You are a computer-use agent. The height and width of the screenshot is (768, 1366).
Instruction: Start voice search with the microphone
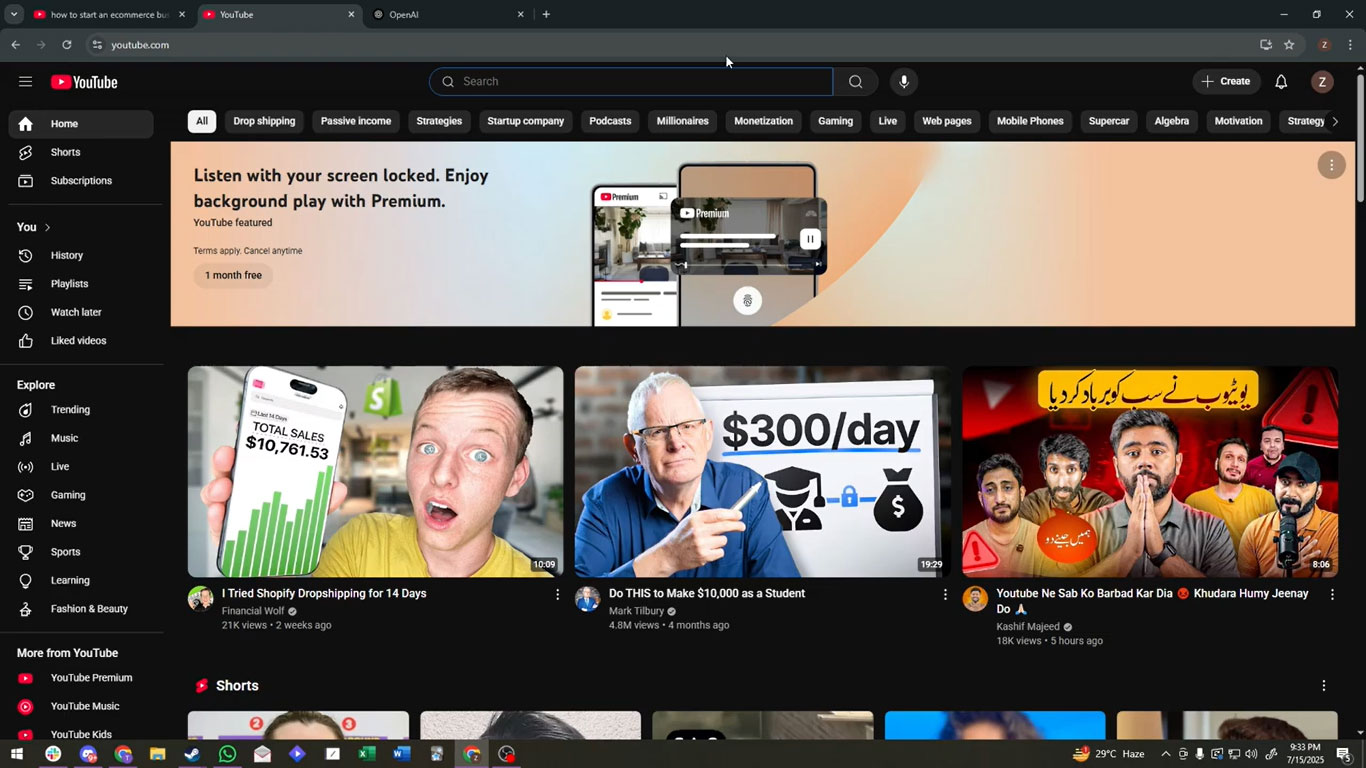pos(904,82)
